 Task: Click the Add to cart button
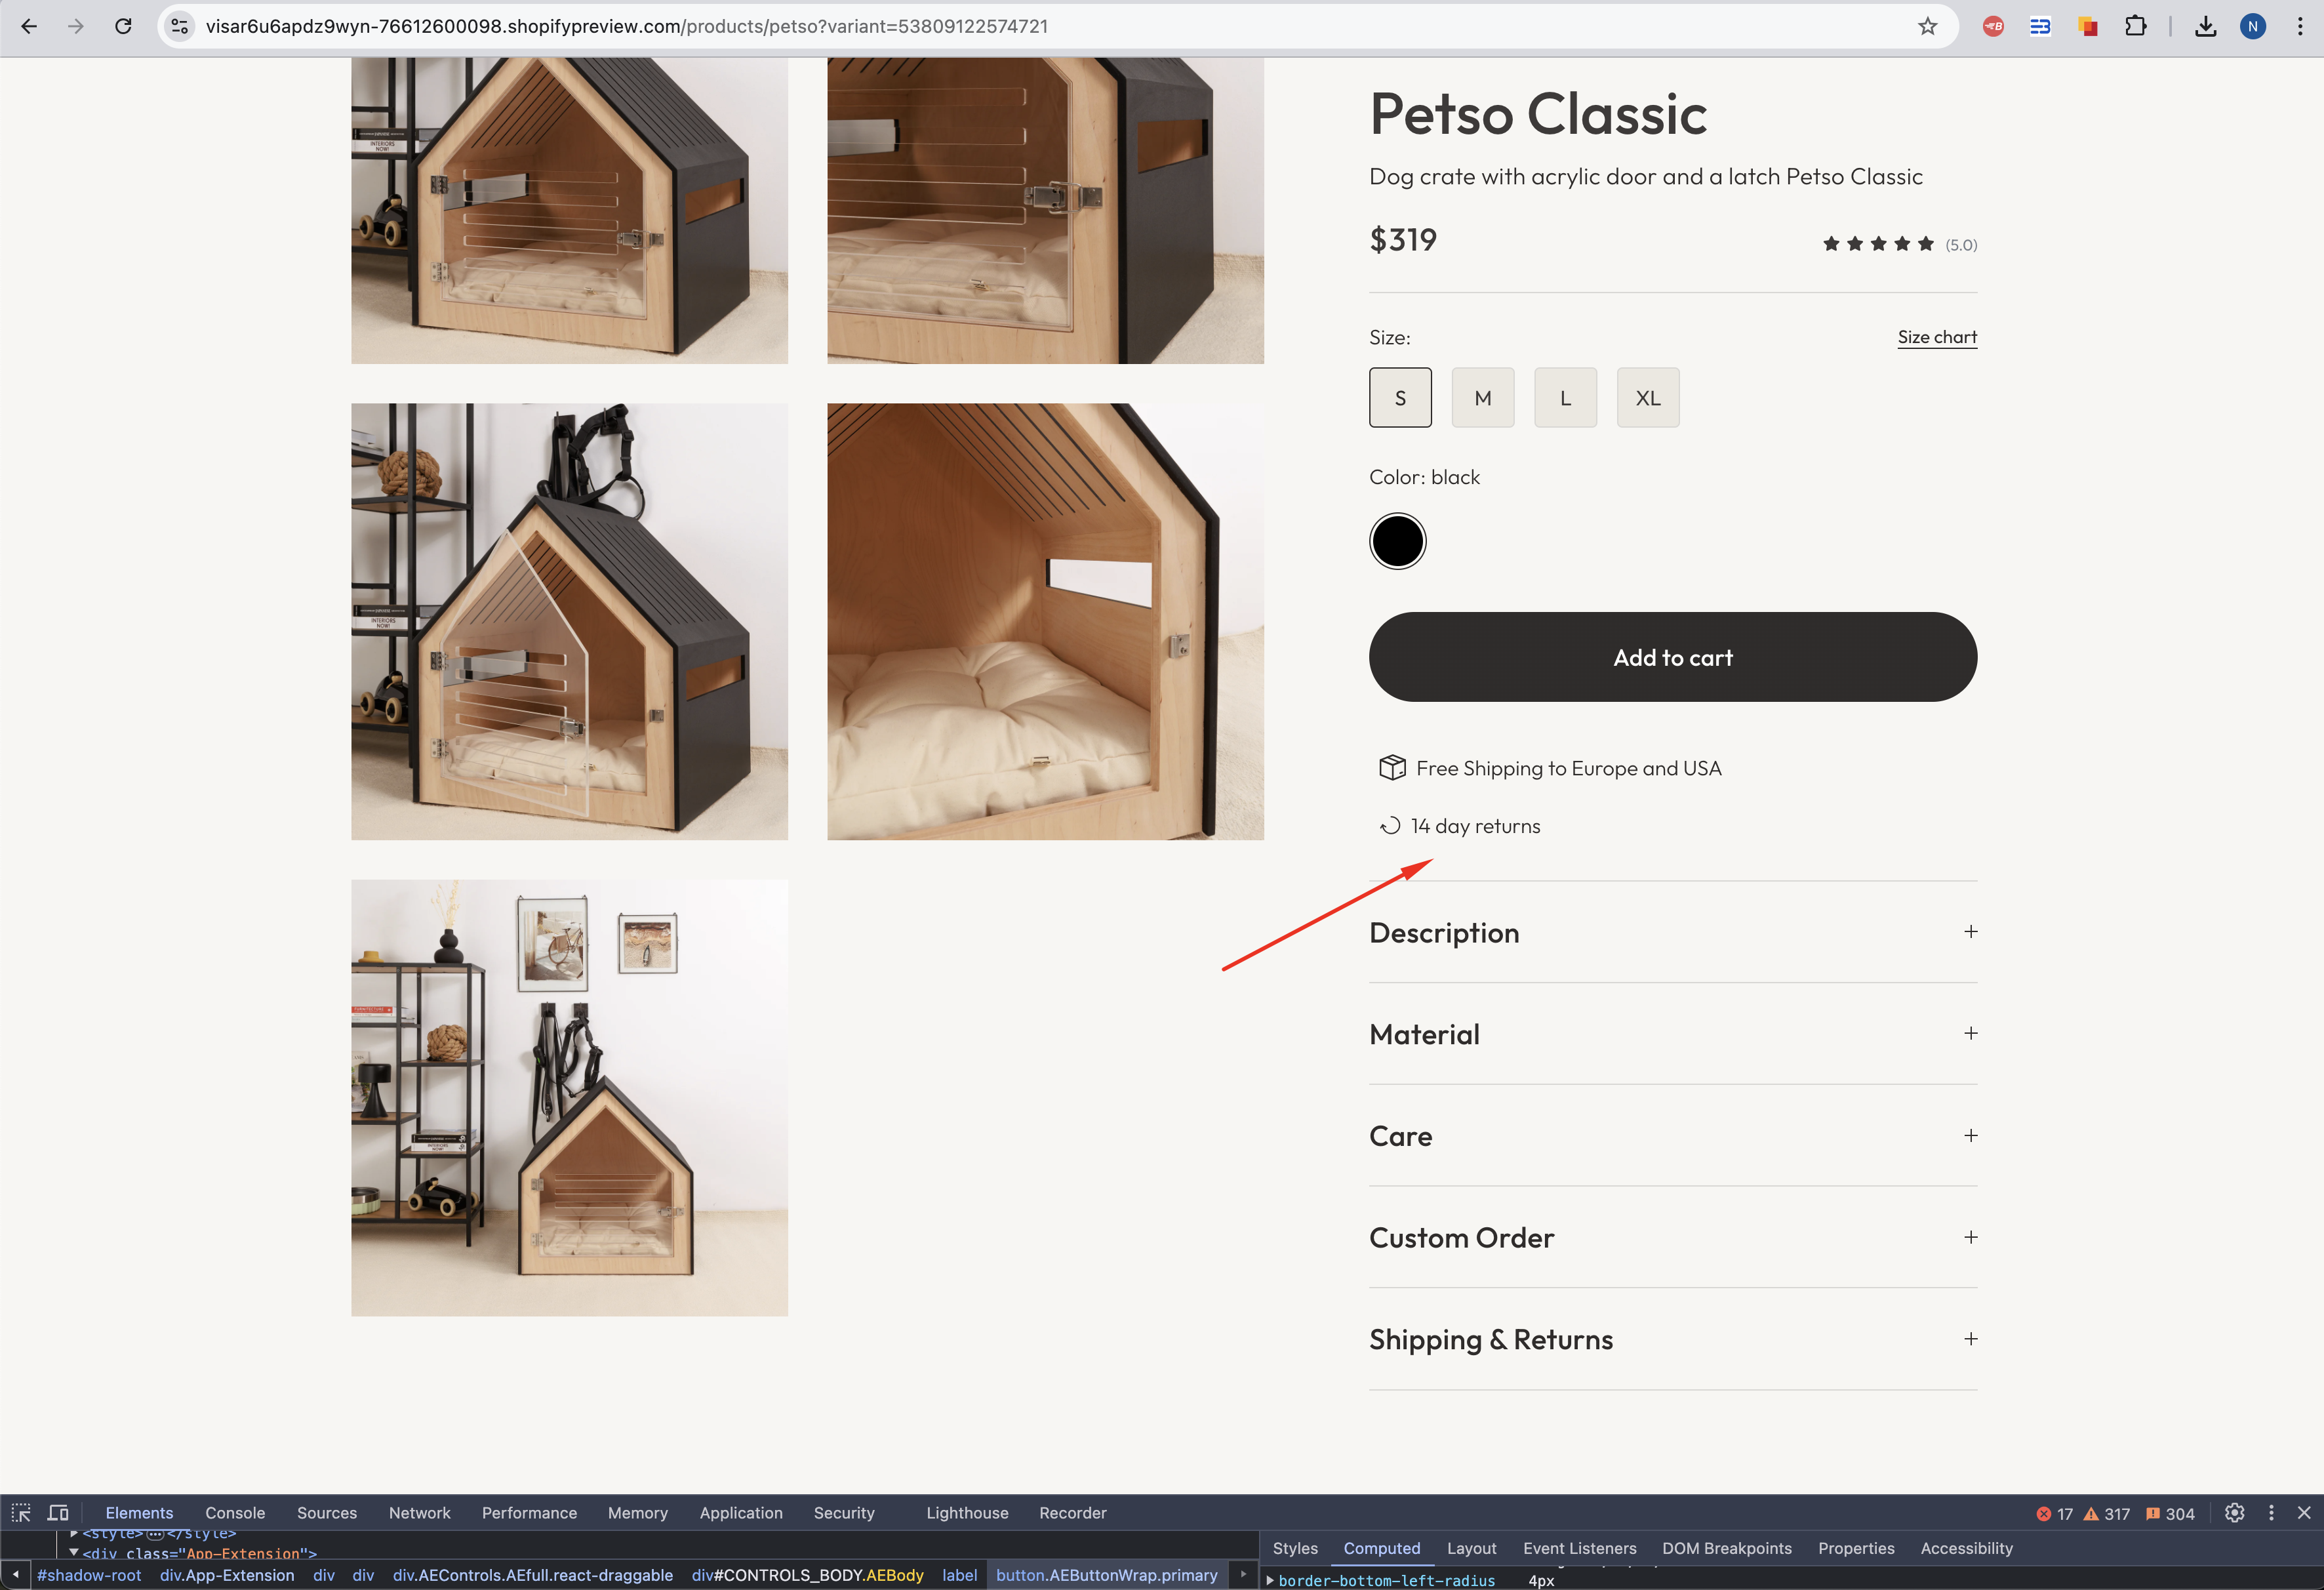1672,657
